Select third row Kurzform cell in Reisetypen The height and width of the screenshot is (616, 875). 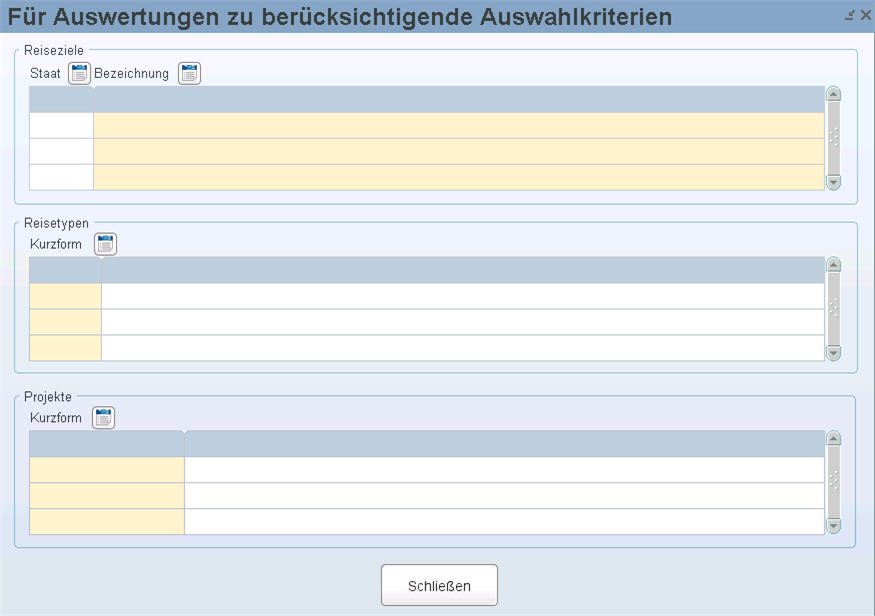click(x=65, y=348)
